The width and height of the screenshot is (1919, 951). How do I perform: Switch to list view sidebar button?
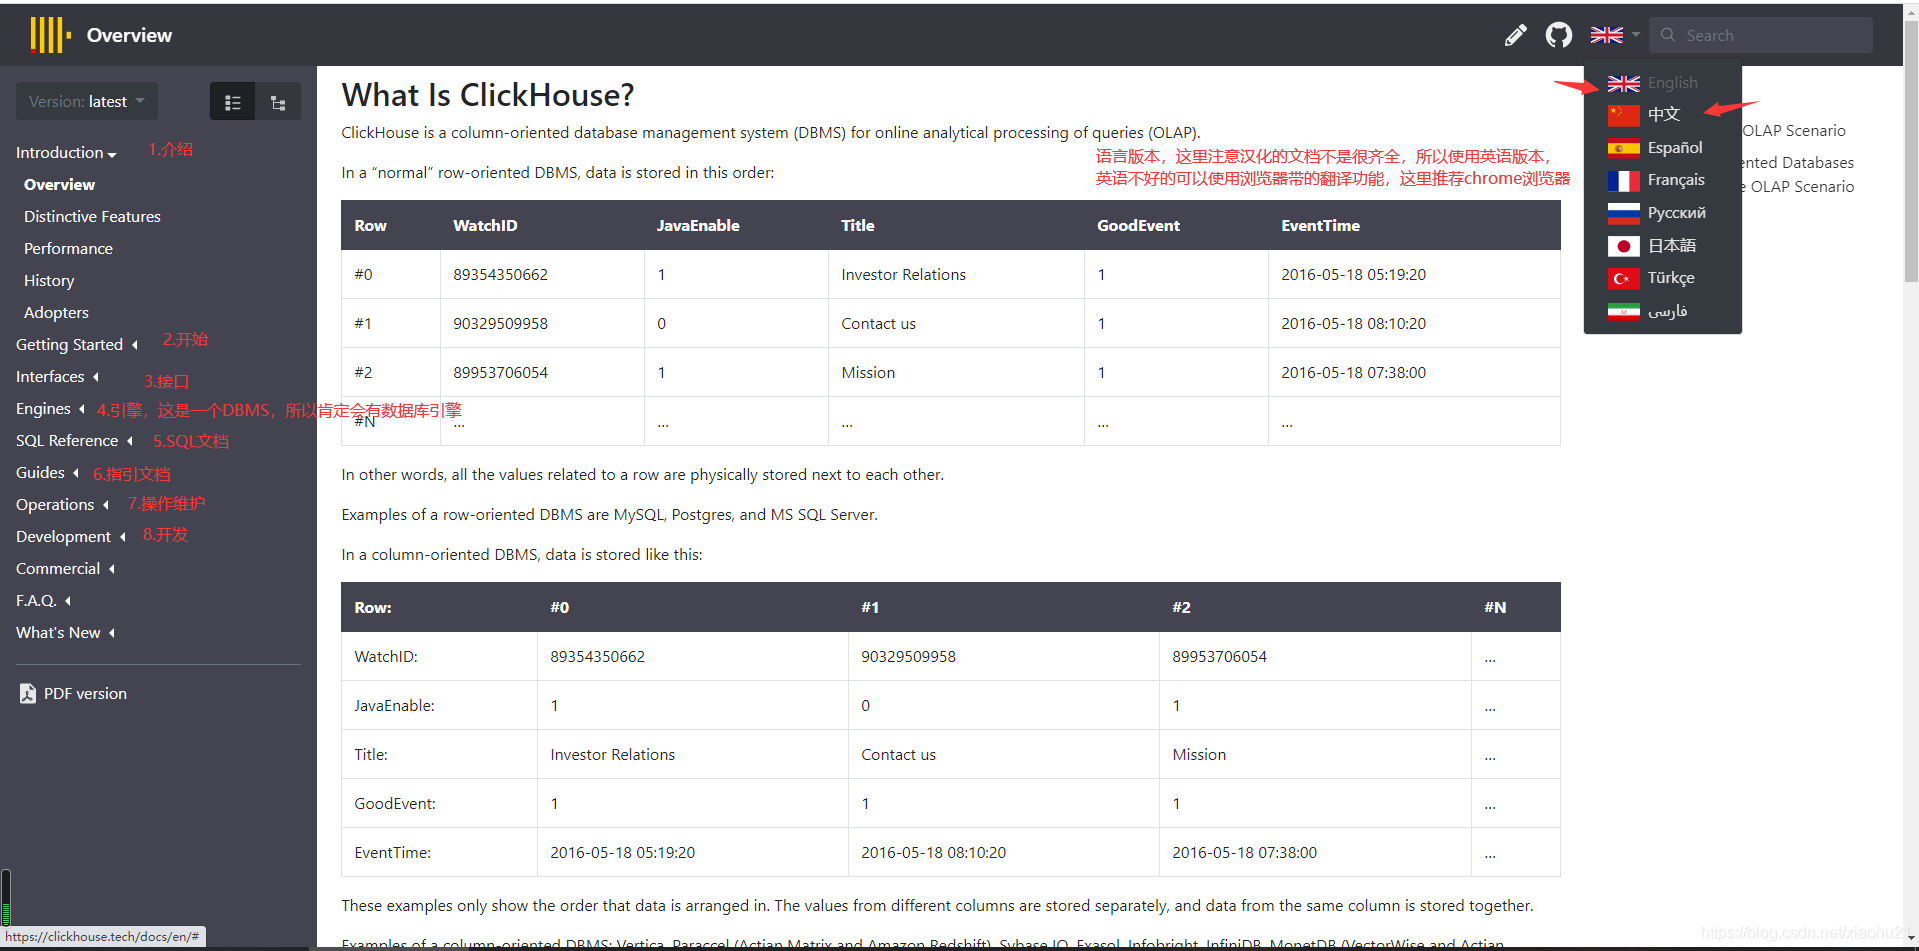click(x=232, y=102)
